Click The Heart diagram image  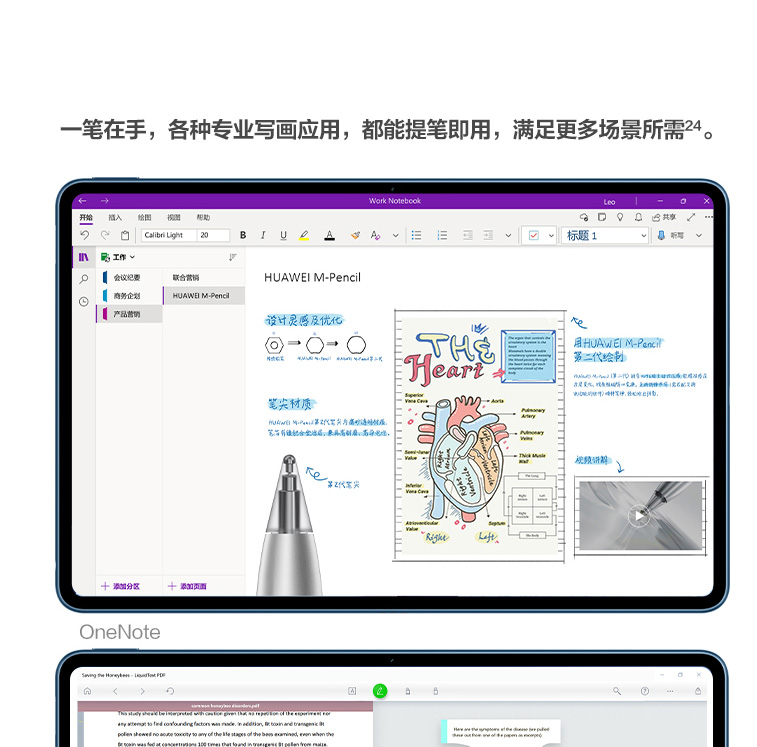pos(479,436)
